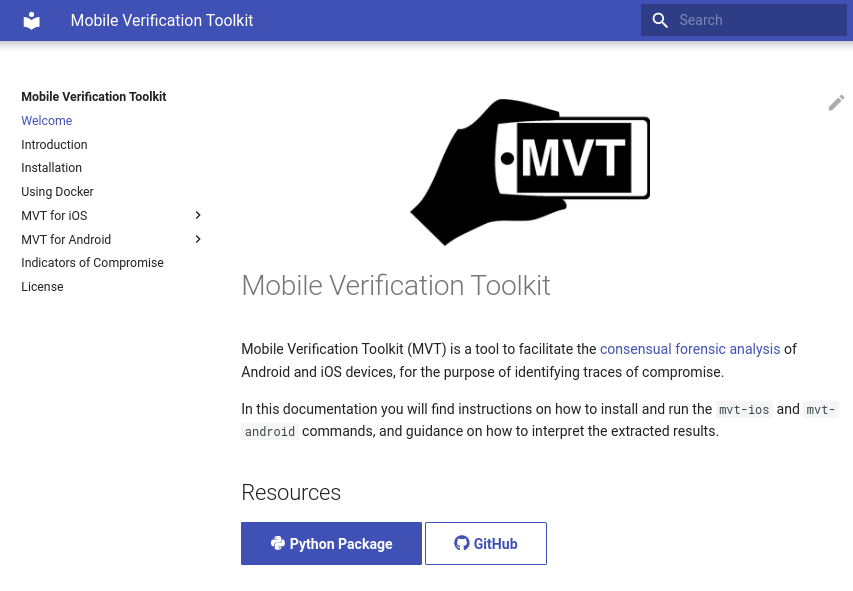
Task: Click the GitHub octocat icon
Action: coord(461,543)
